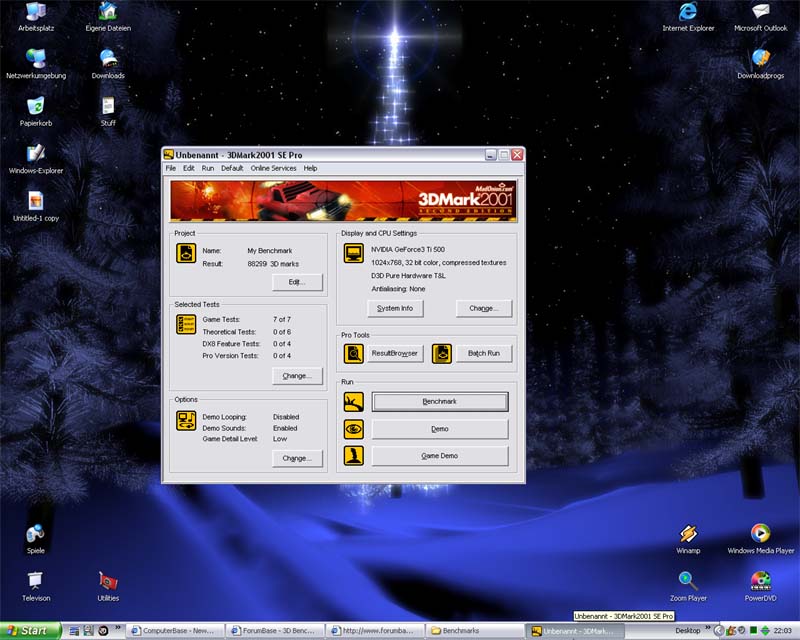Switch to http://www.forumba... taskbar window
The width and height of the screenshot is (800, 640).
[x=375, y=631]
